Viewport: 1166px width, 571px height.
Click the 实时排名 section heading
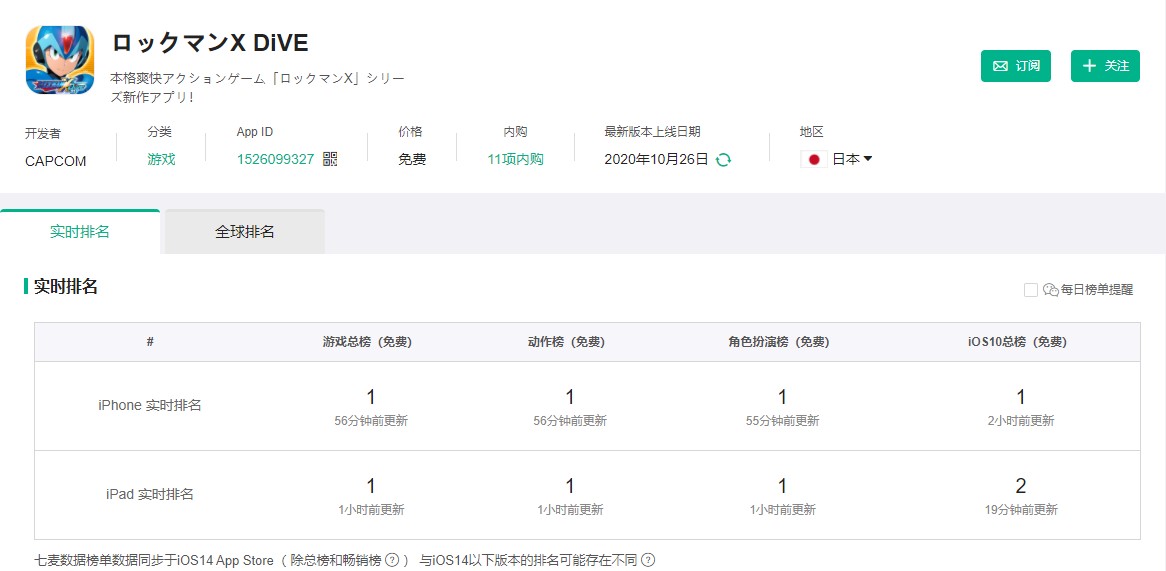pos(66,287)
